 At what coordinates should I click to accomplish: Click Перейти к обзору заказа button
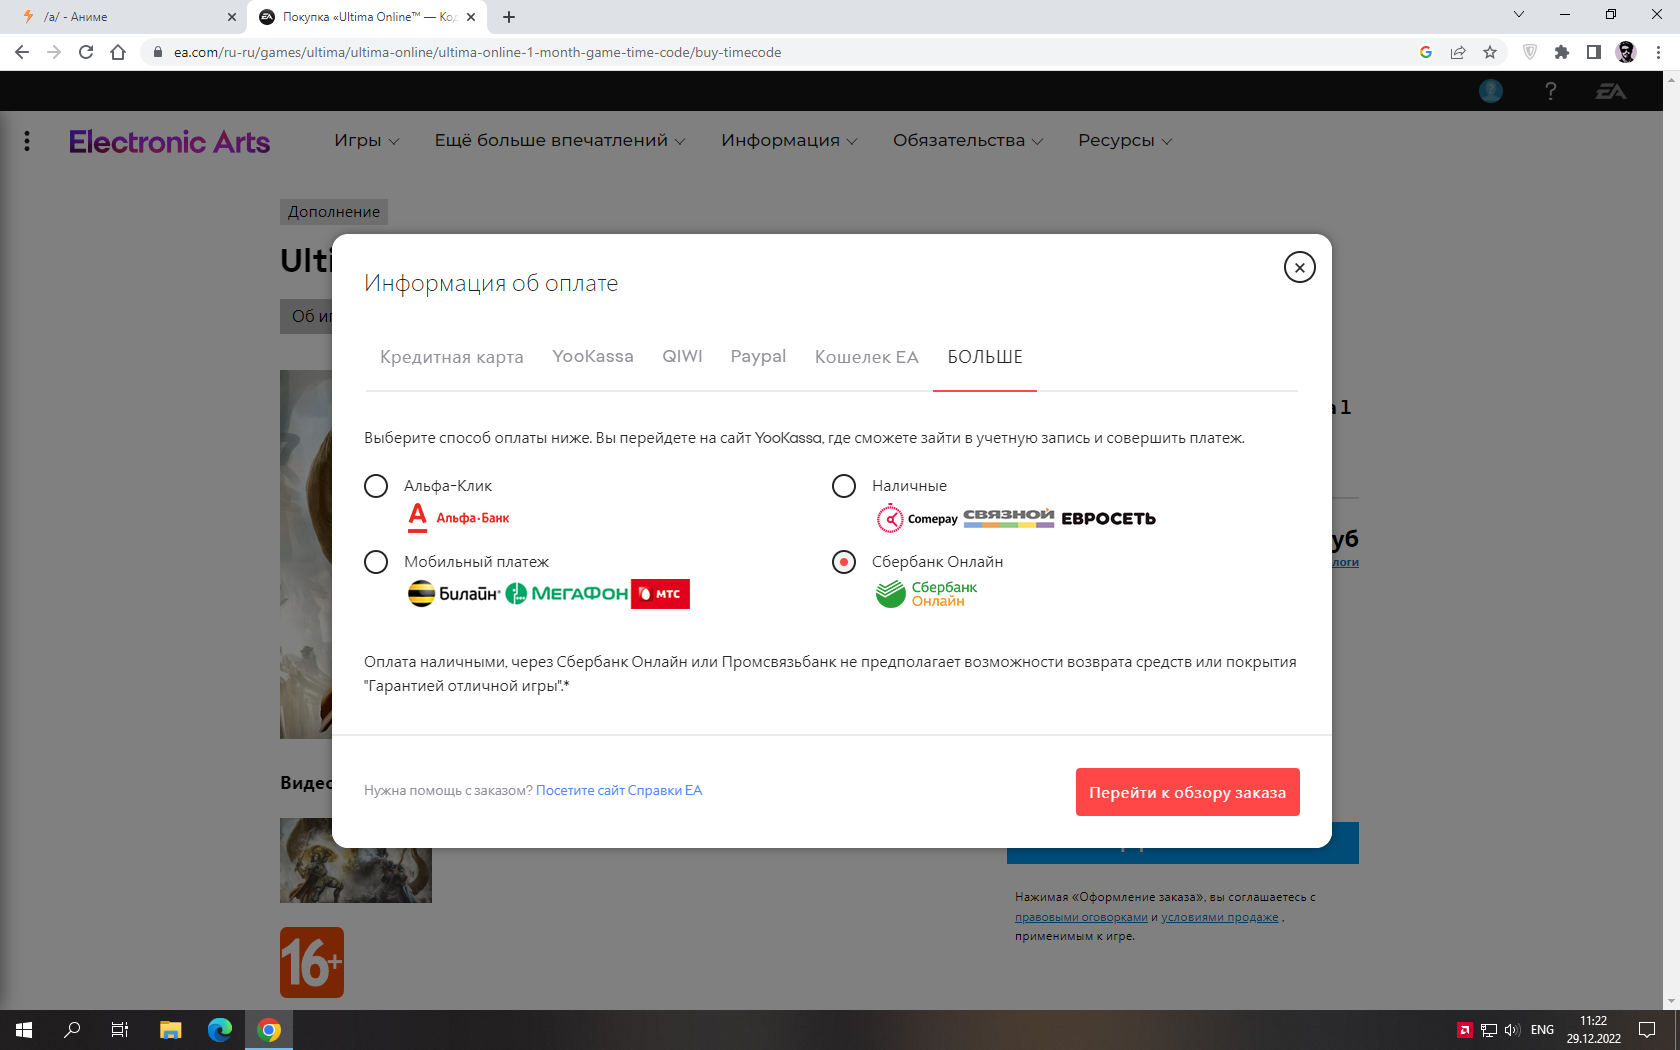click(x=1188, y=792)
